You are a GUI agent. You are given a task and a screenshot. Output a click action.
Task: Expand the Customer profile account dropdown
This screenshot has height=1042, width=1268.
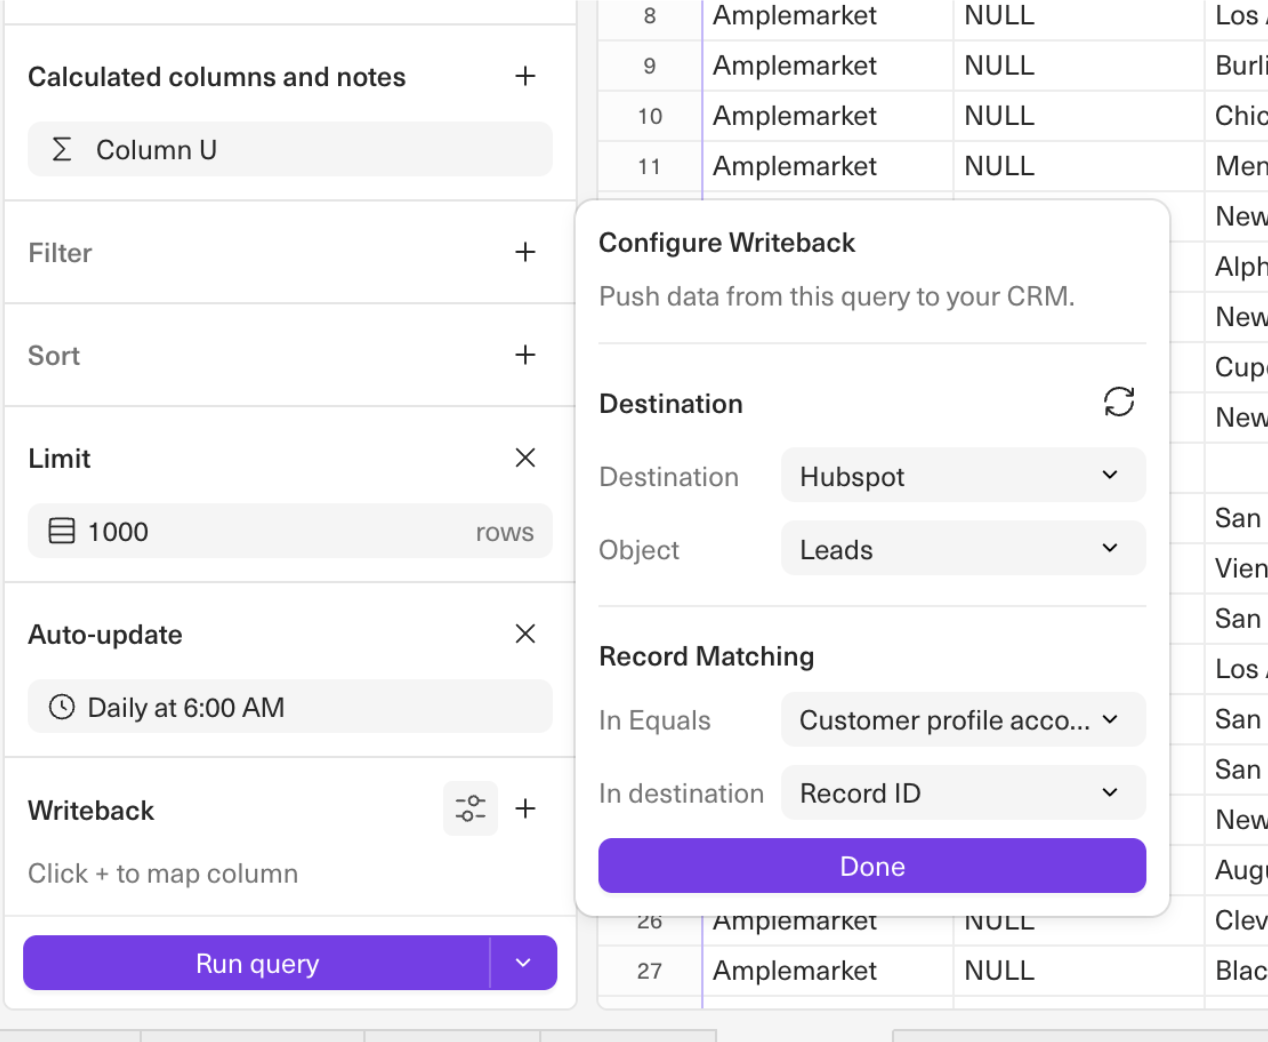coord(962,720)
